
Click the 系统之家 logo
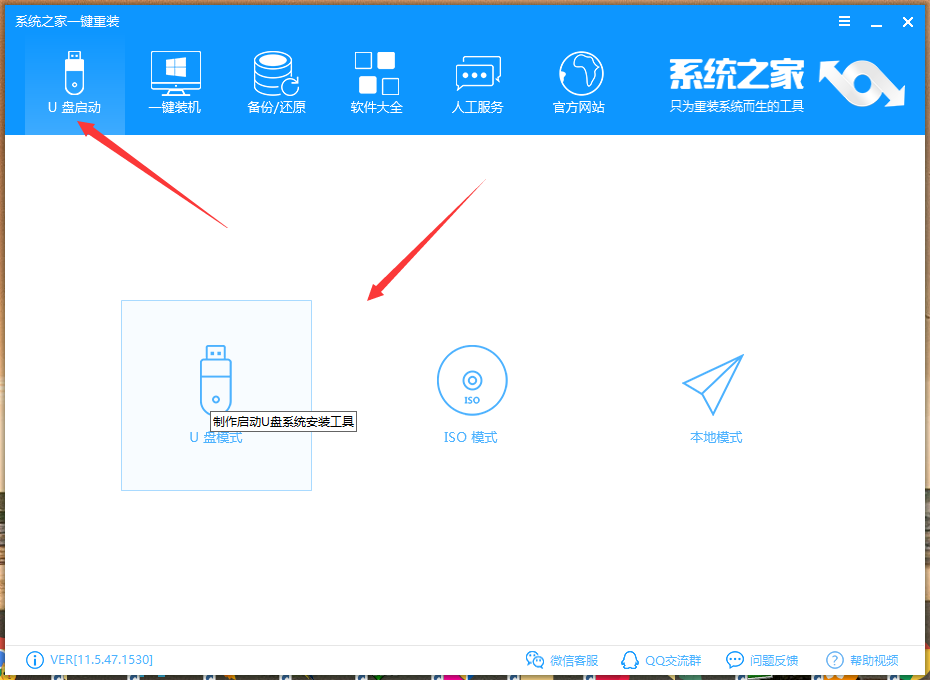(737, 75)
